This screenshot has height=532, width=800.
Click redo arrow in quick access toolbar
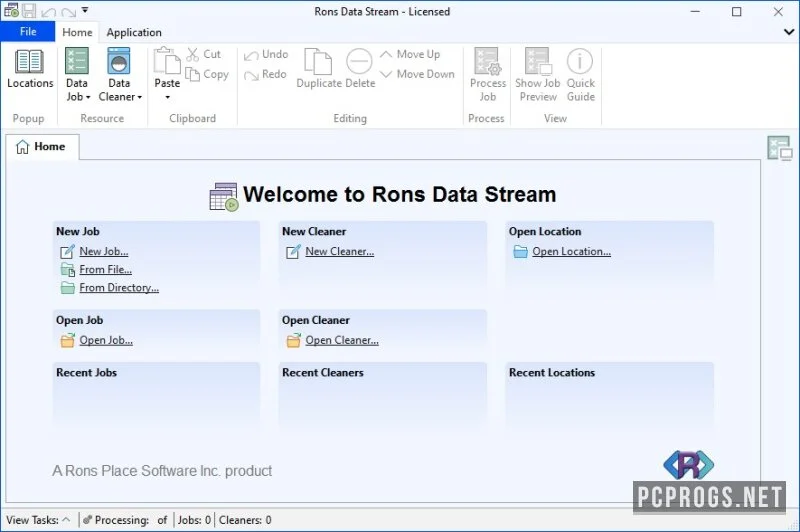[68, 11]
